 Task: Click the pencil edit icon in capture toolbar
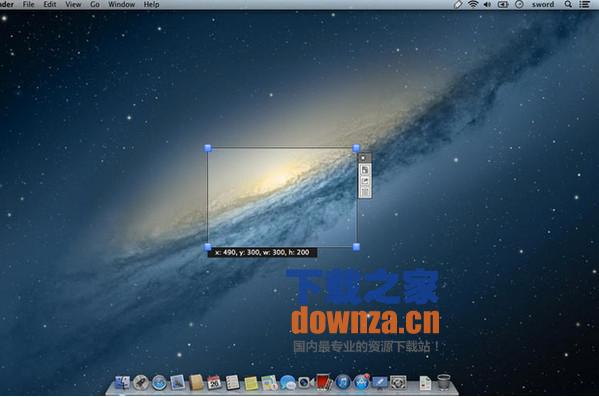365,181
